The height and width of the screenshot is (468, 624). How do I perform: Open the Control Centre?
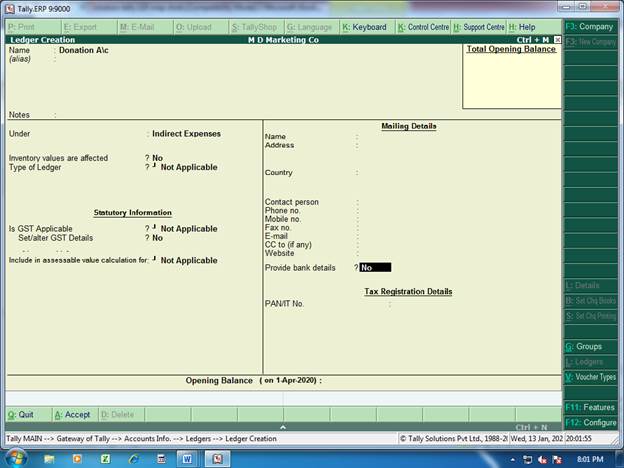(x=423, y=27)
